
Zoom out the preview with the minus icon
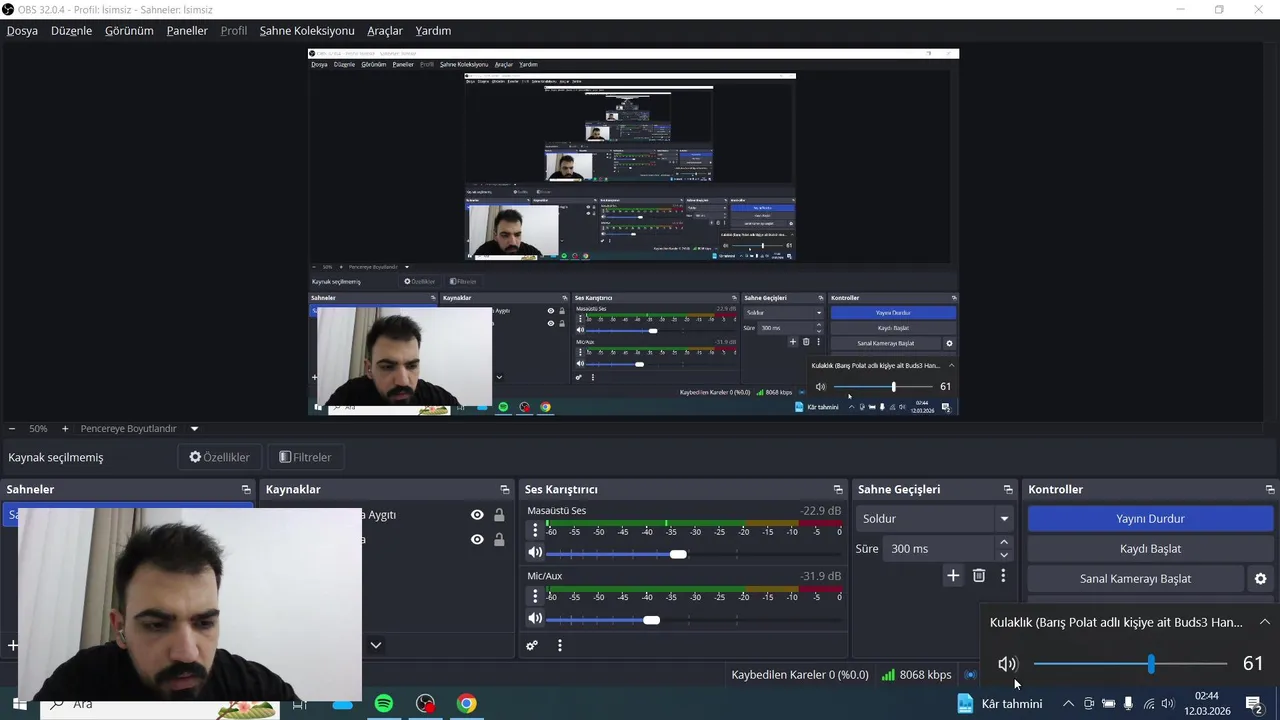[12, 428]
